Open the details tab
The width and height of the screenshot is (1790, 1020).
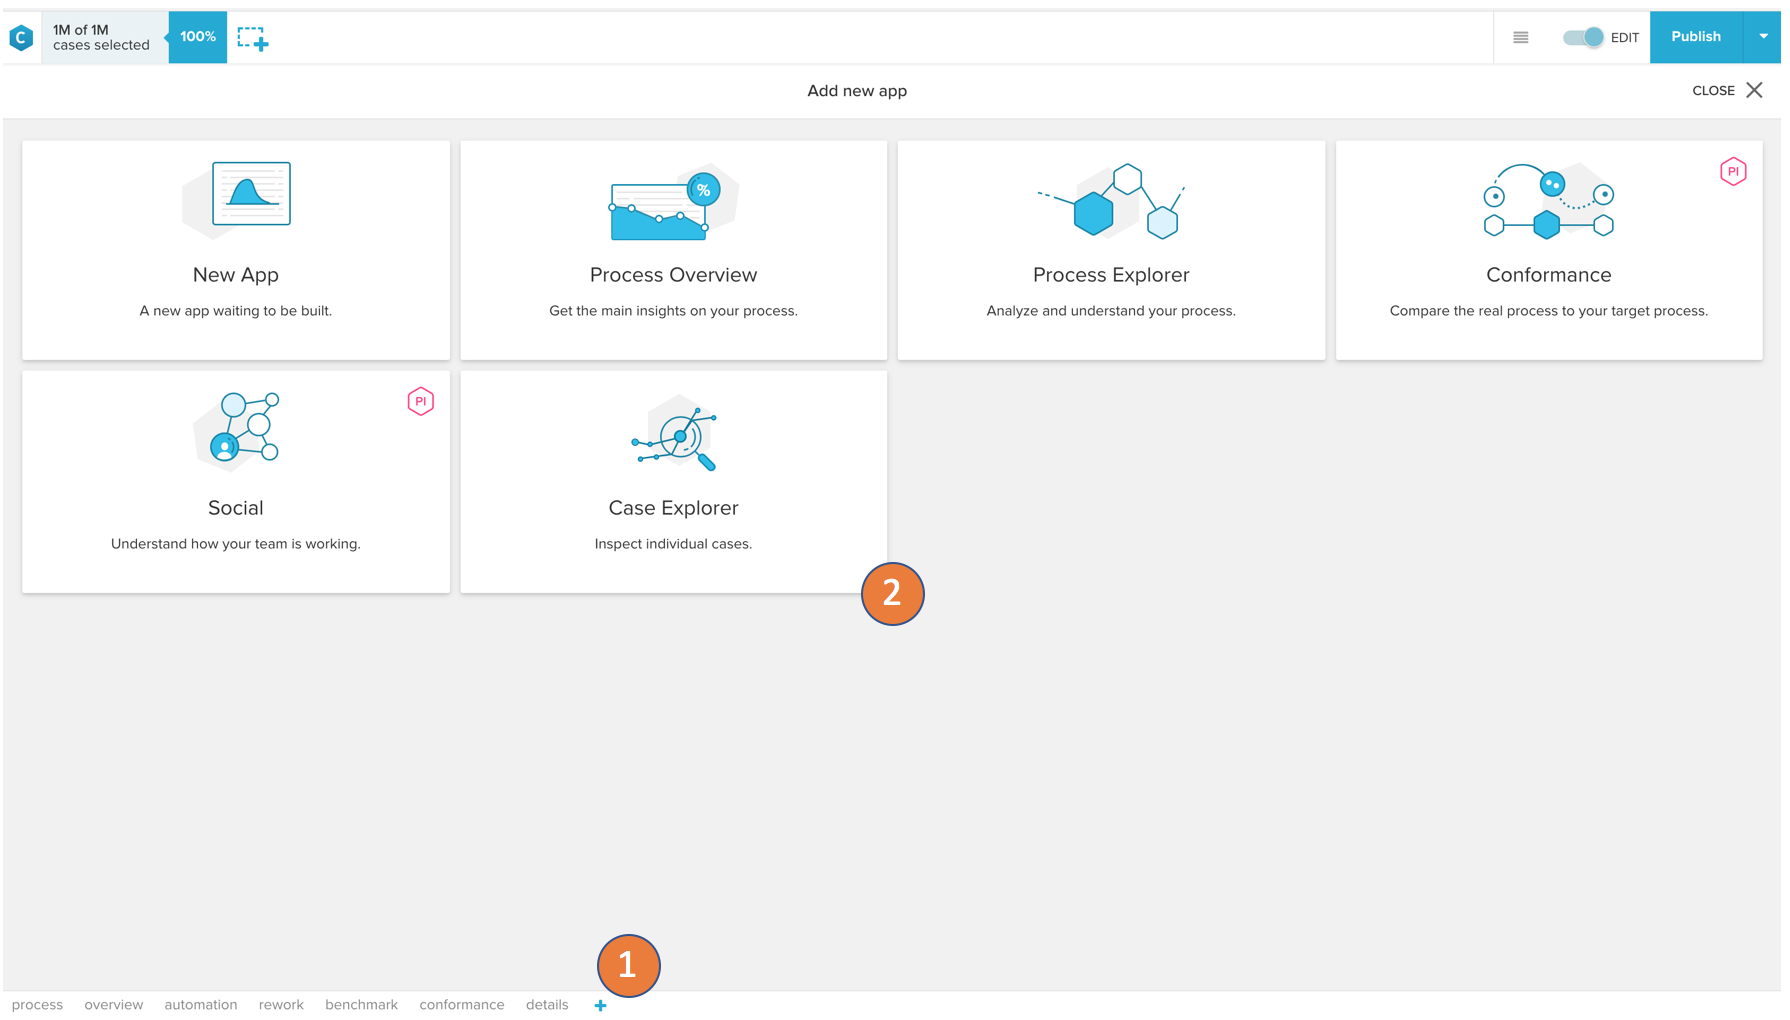[547, 1005]
